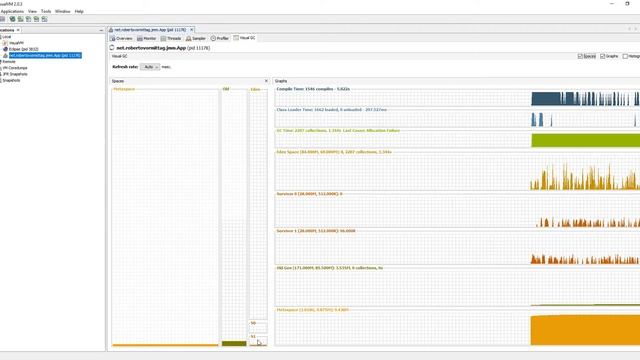Minimize the Applications side panel
640x360 pixels.
tap(101, 30)
